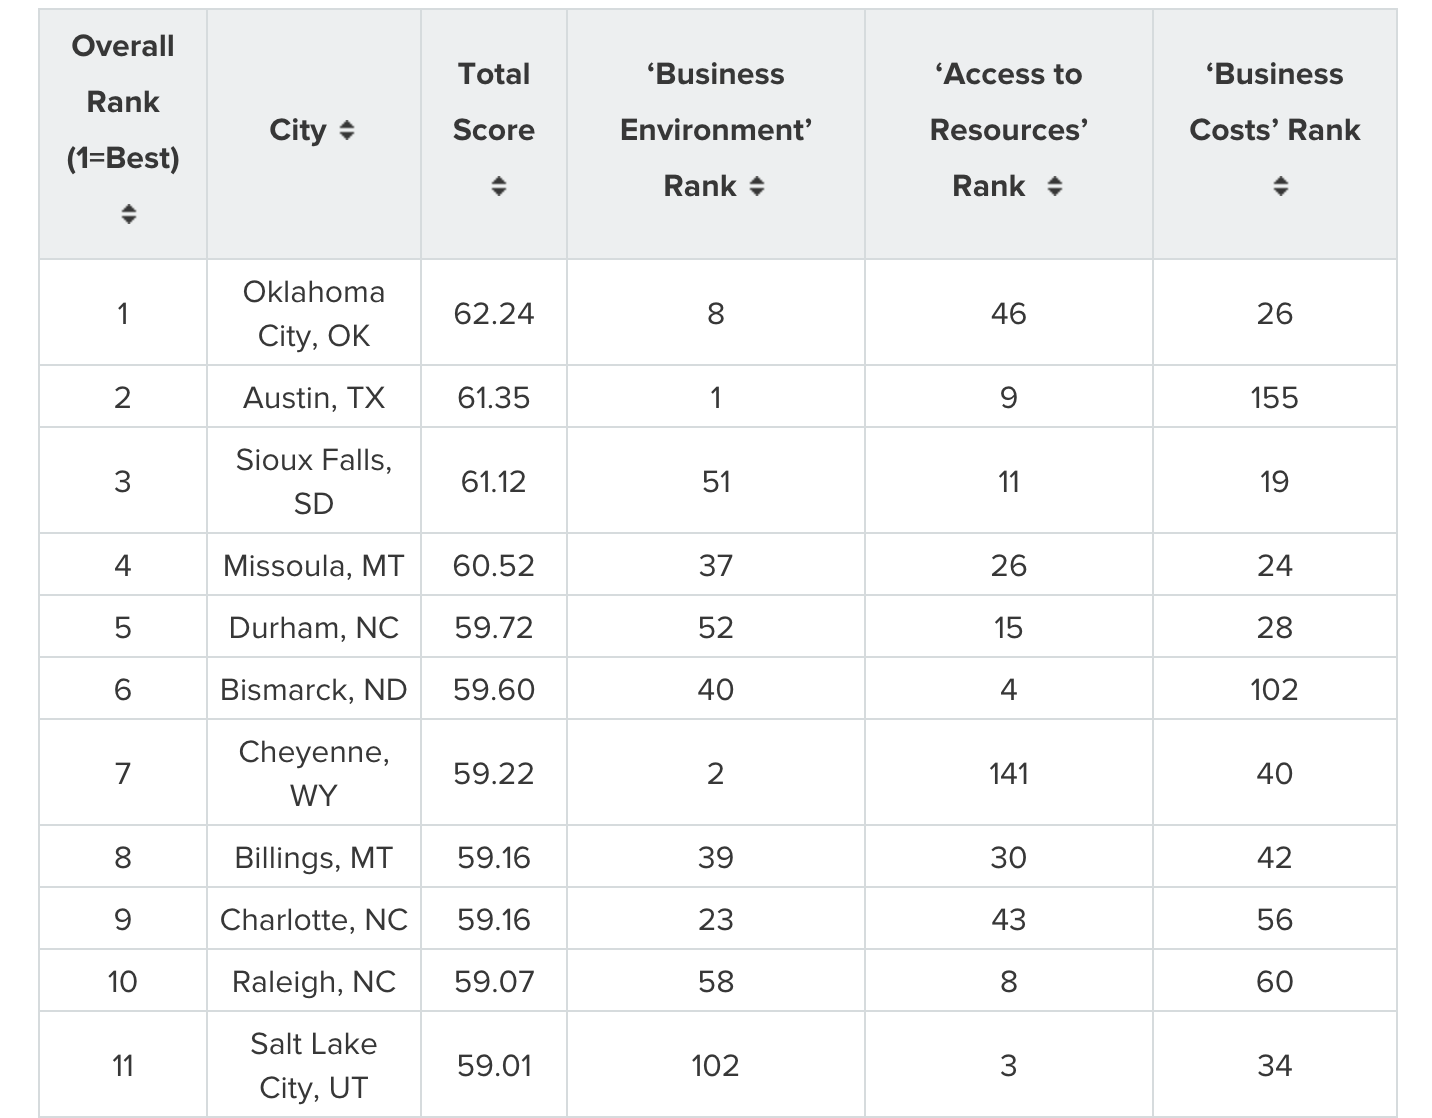The image size is (1432, 1118).
Task: Click Raleigh, NC in the table
Action: 314,982
